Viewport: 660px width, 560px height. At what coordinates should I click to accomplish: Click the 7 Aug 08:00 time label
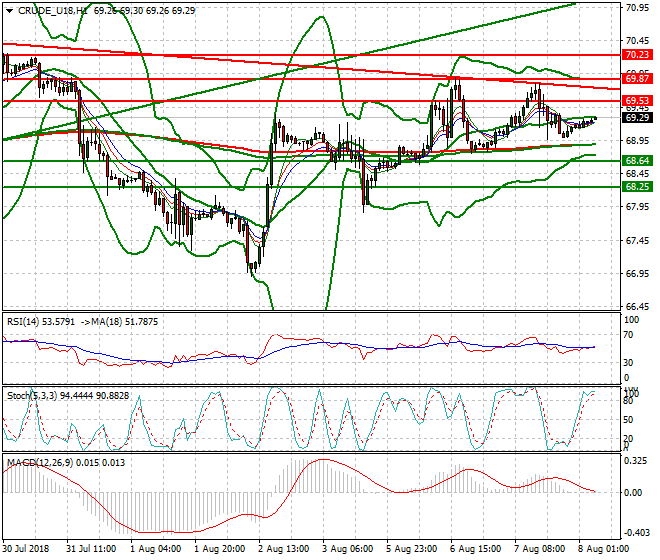click(x=540, y=549)
